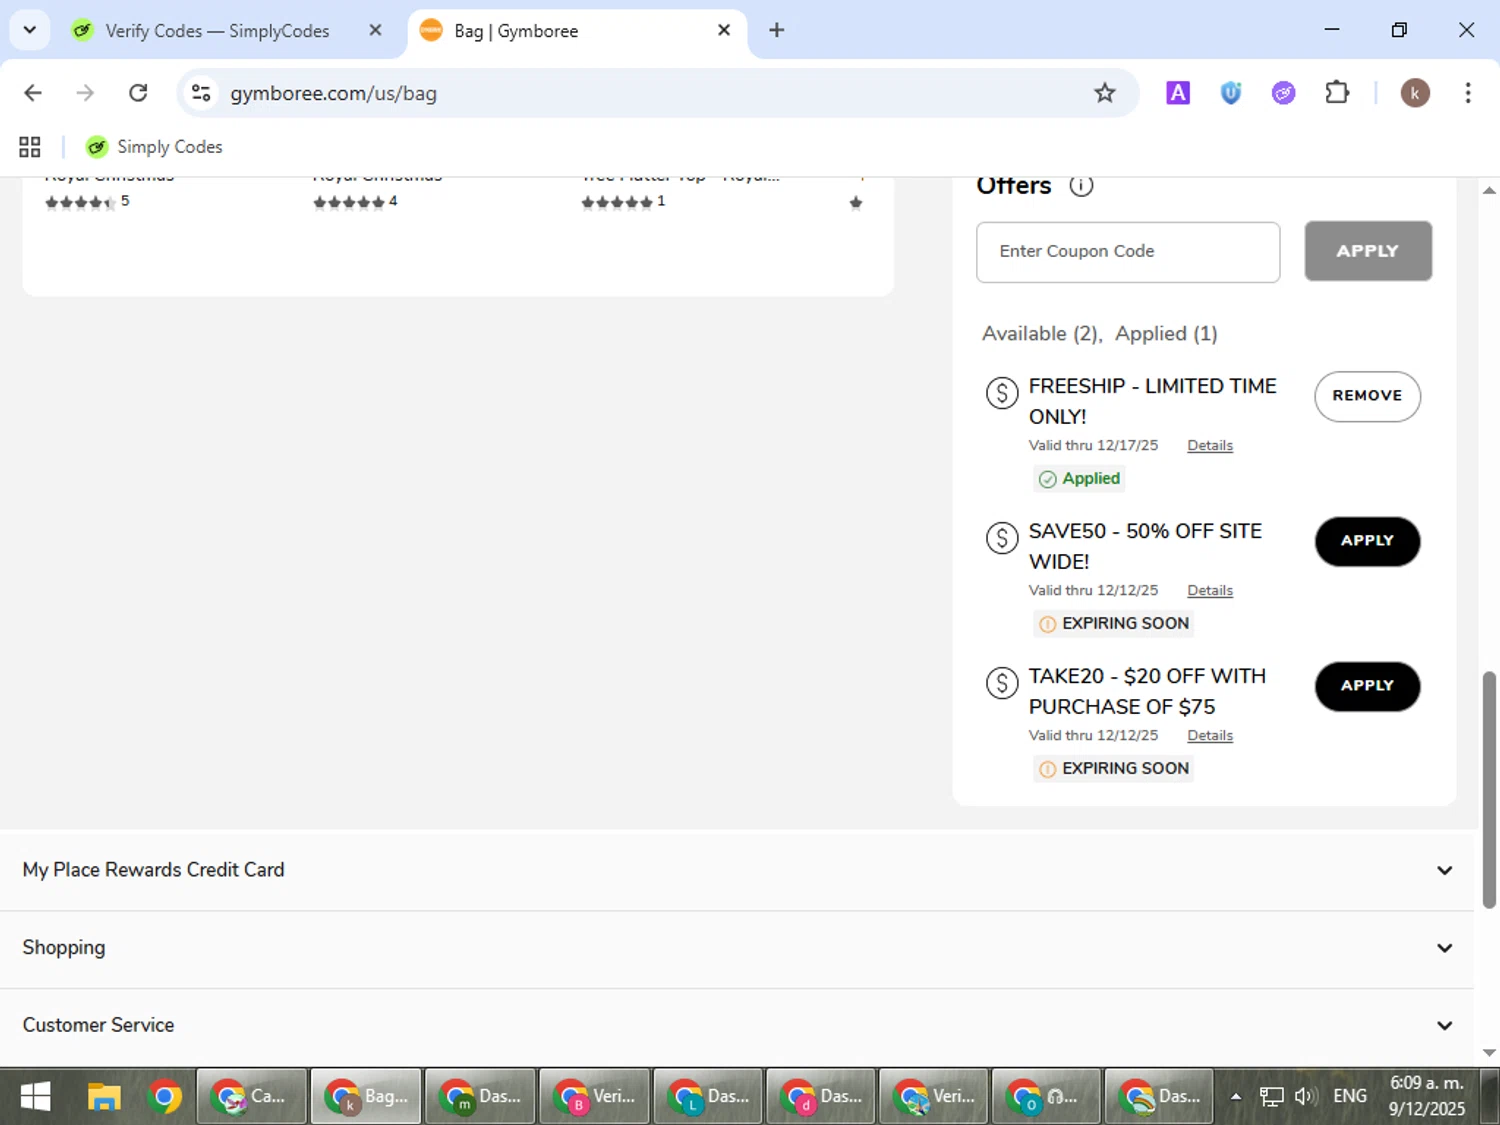Switch to the Bag... taskbar window
This screenshot has height=1125, width=1500.
366,1097
